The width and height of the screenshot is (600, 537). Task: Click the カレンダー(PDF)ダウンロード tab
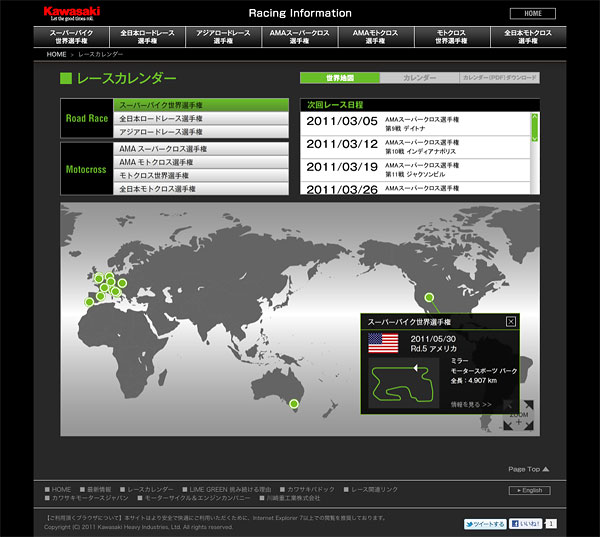pos(499,78)
